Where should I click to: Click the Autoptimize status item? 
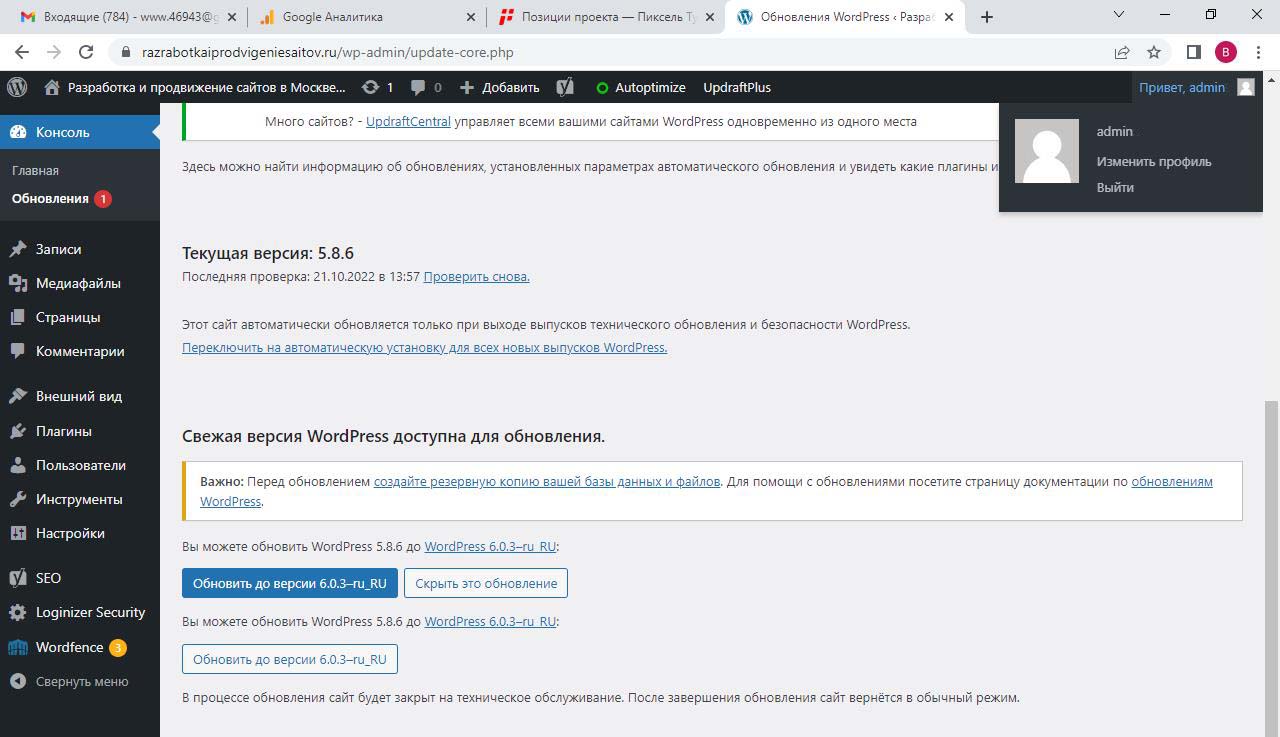point(640,87)
